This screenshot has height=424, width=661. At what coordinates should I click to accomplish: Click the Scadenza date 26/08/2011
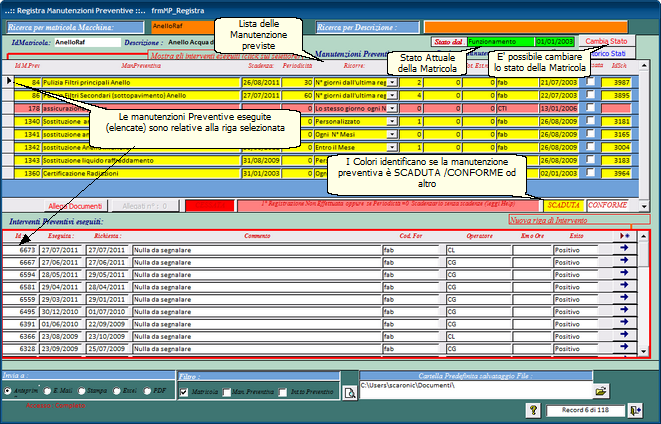261,83
